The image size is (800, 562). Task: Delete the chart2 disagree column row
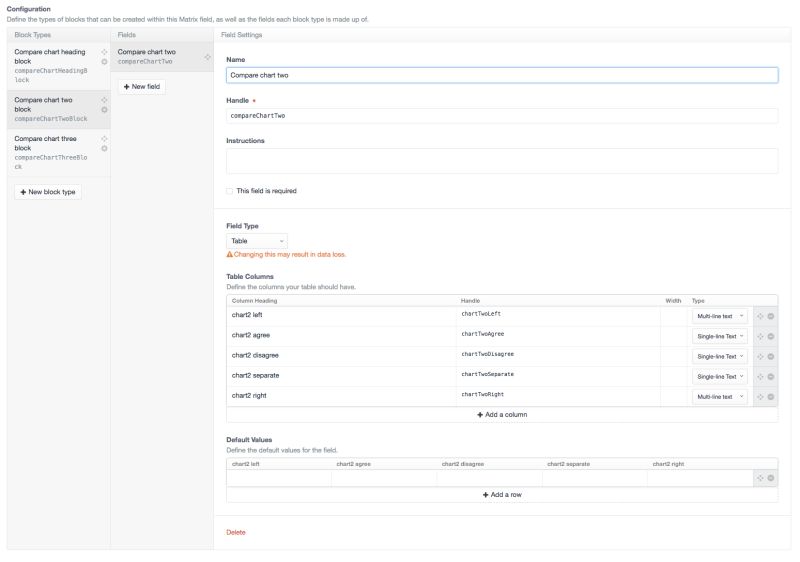pyautogui.click(x=771, y=356)
